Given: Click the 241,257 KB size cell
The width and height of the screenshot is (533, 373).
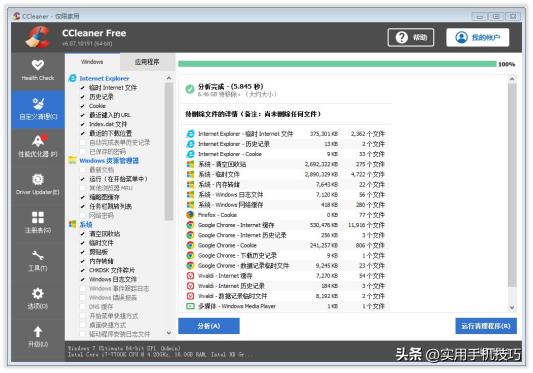Looking at the screenshot, I should click(x=324, y=245).
